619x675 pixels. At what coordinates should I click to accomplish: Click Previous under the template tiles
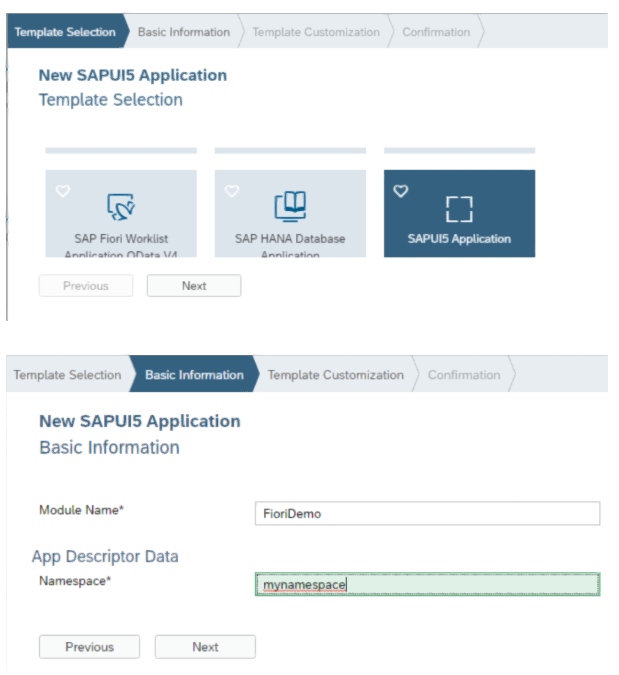[x=86, y=285]
